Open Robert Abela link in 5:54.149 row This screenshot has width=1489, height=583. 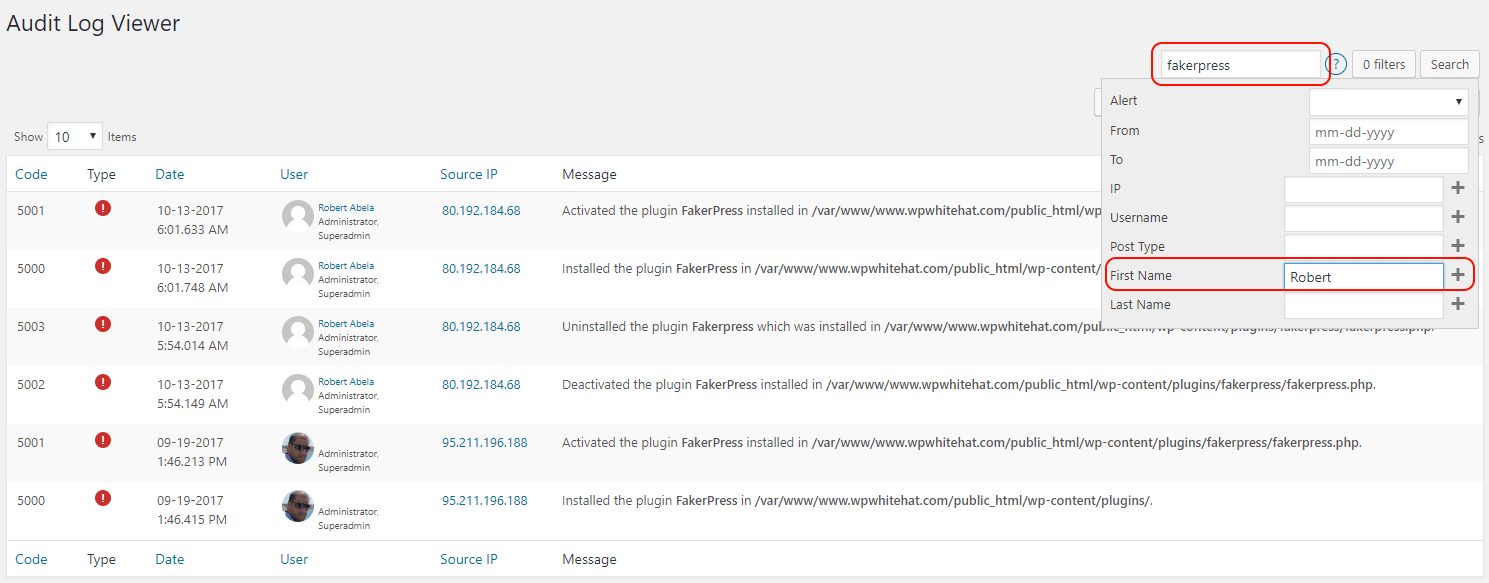346,382
